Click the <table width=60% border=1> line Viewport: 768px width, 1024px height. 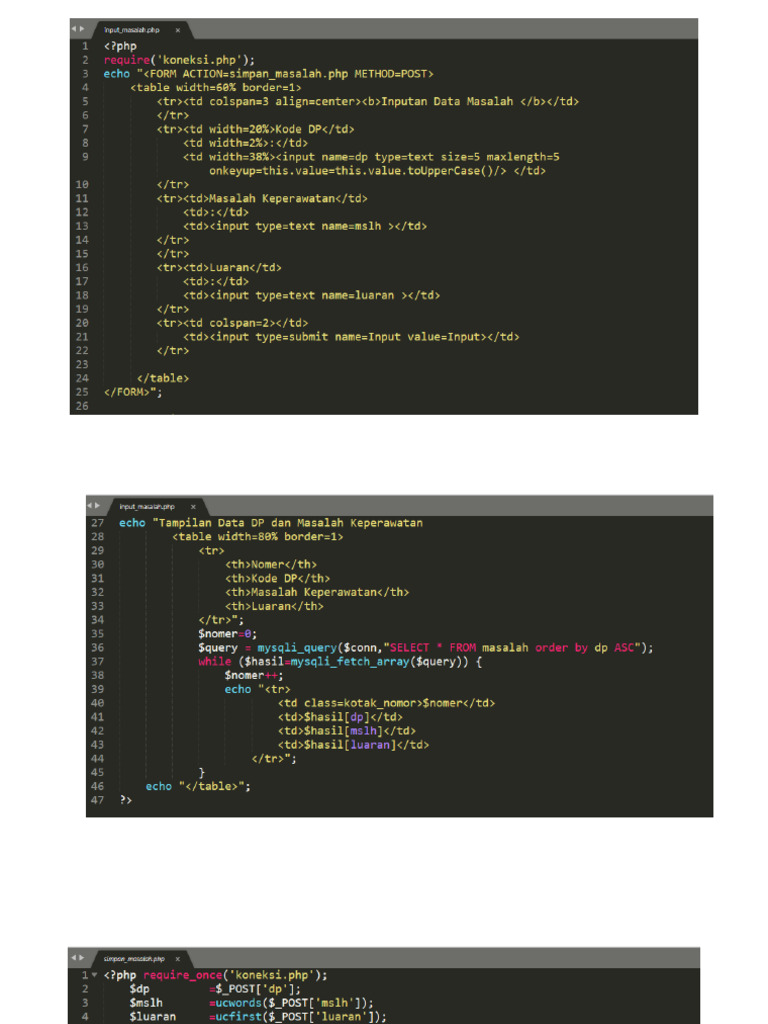pyautogui.click(x=216, y=88)
